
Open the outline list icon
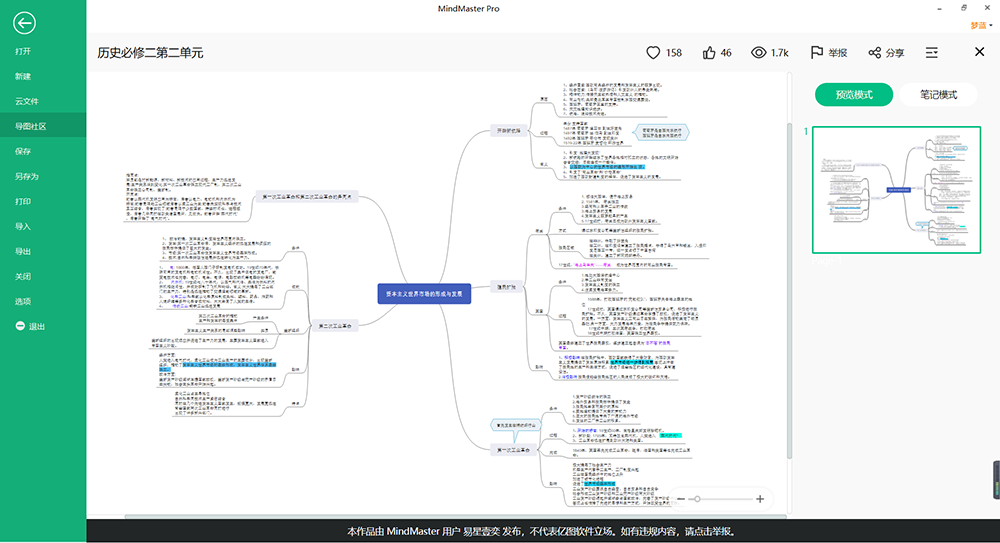pyautogui.click(x=932, y=52)
